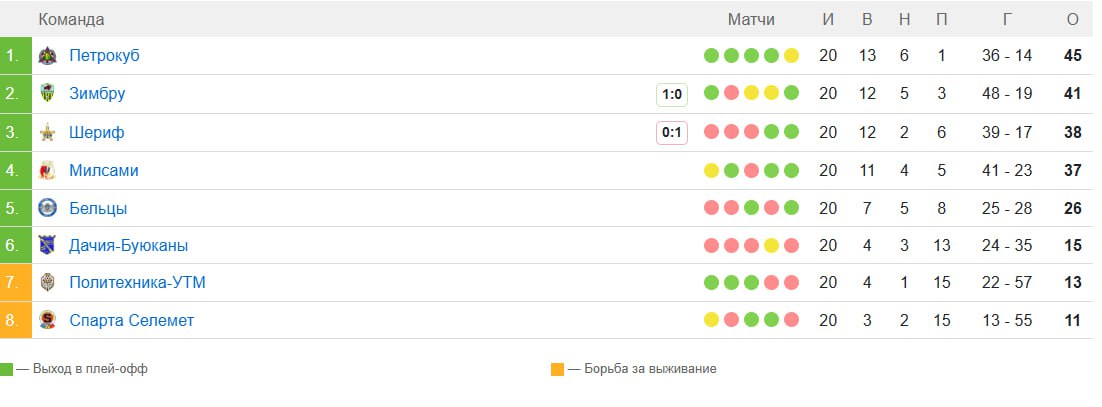Click the Бельцы round crest icon
1102x407 pixels.
pos(47,209)
